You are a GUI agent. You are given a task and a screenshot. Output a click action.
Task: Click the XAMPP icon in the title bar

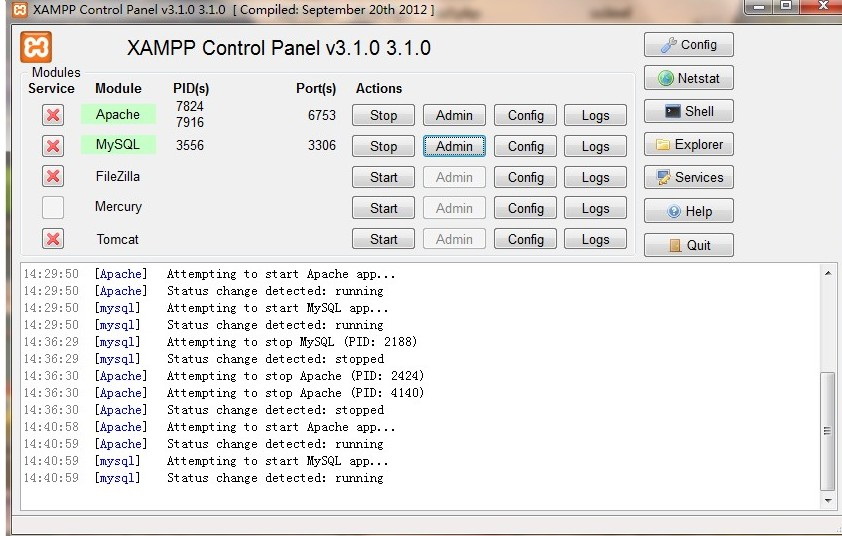point(19,10)
